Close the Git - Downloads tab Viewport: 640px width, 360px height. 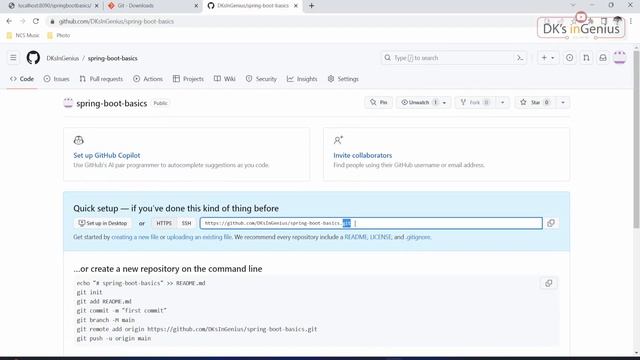pos(196,6)
